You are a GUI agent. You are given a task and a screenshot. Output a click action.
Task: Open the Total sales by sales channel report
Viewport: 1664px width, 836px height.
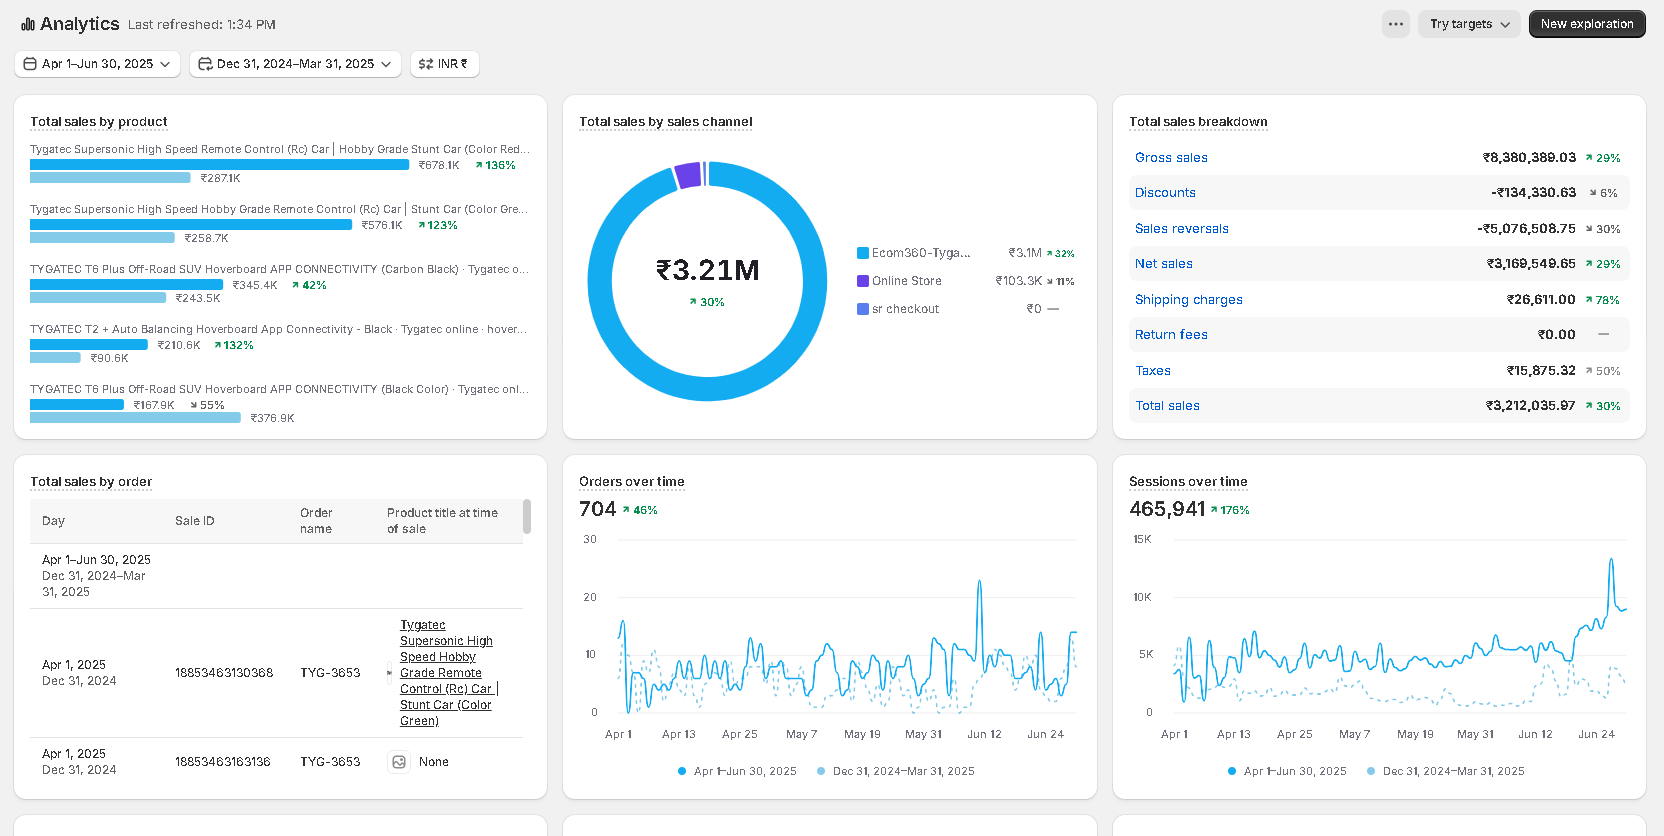[x=666, y=122]
